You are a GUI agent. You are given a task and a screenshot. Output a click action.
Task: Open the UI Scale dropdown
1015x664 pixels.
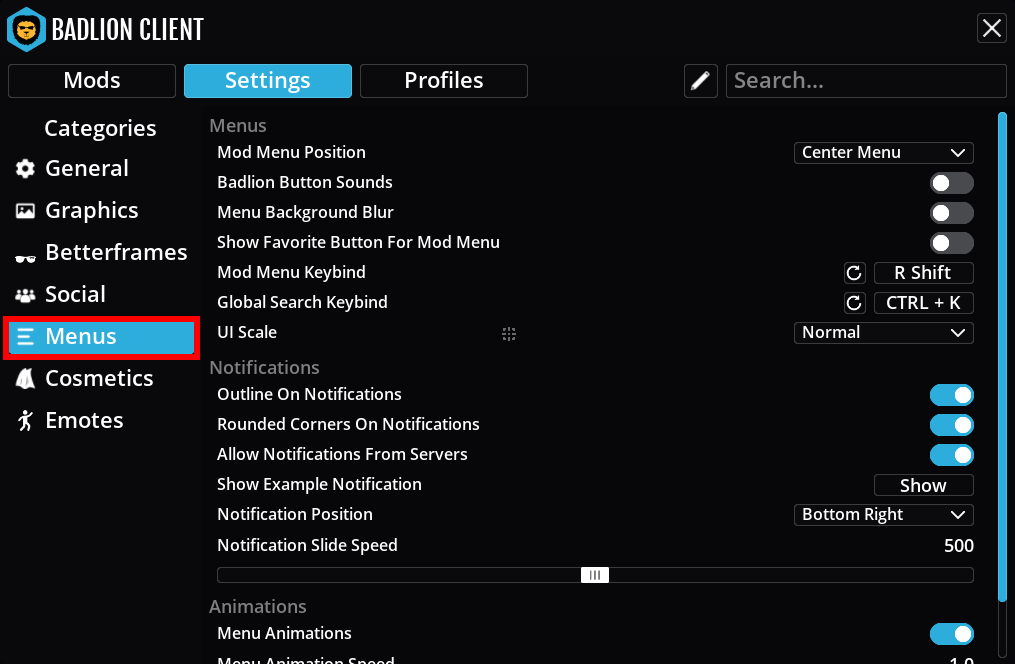point(883,332)
